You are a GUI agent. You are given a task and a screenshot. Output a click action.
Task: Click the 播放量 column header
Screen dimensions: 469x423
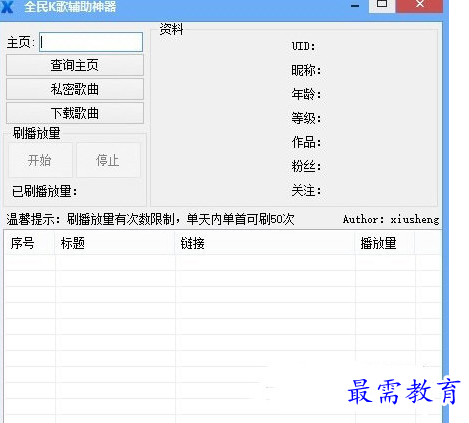pyautogui.click(x=385, y=243)
